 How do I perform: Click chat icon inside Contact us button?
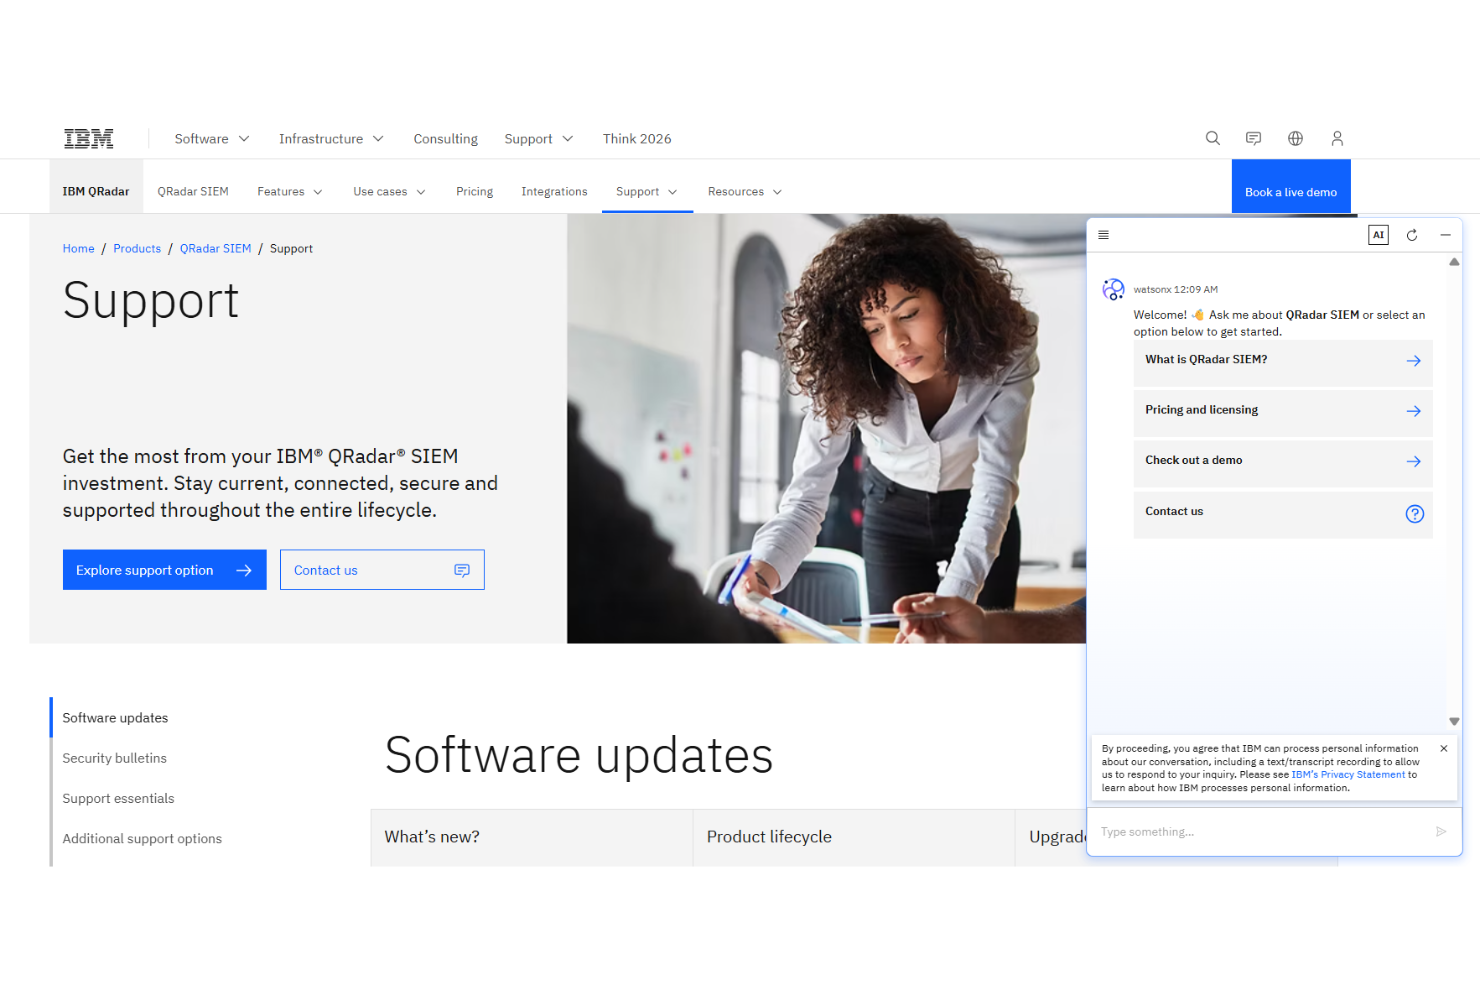tap(462, 570)
